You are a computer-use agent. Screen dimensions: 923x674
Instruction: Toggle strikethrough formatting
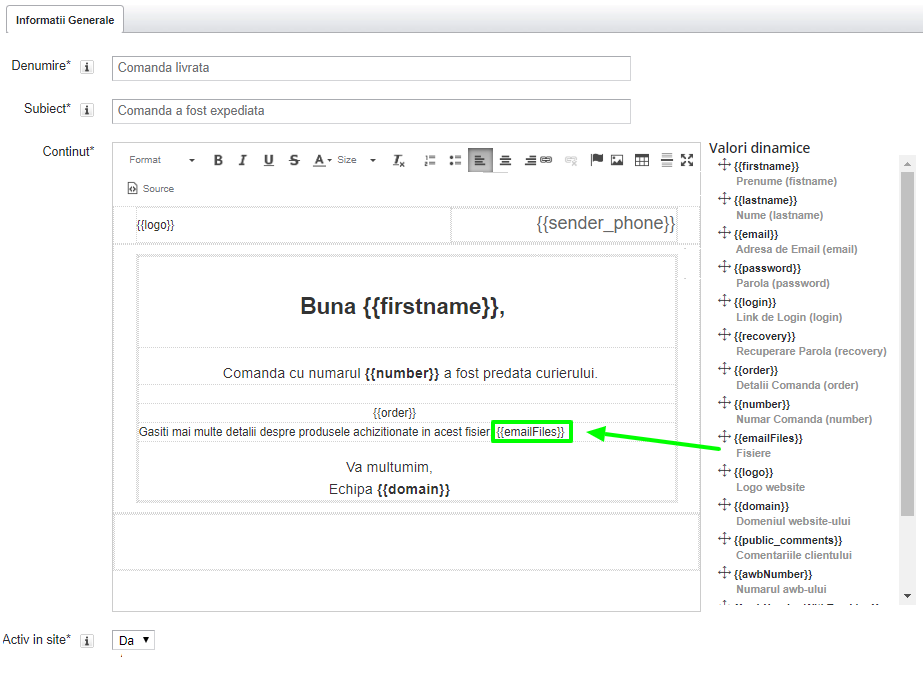[x=294, y=160]
